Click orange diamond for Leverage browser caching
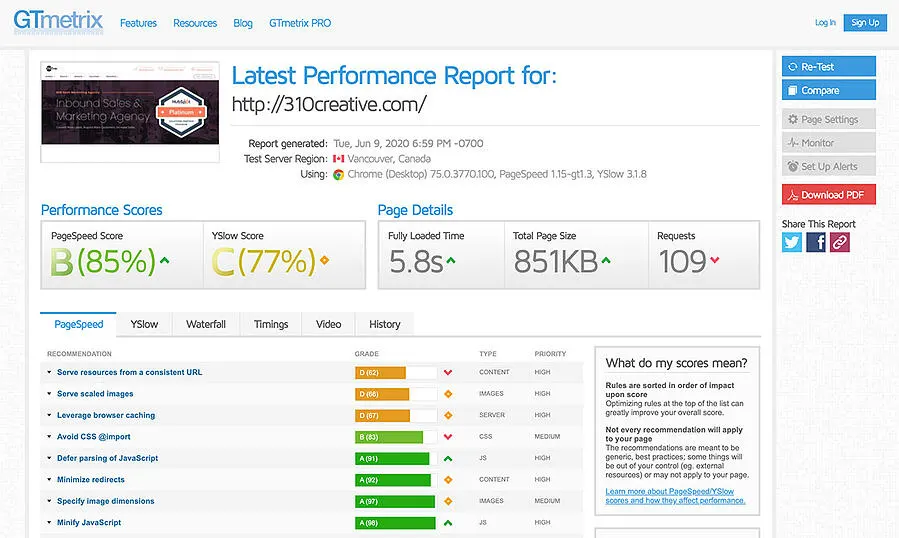Viewport: 899px width, 538px height. click(448, 415)
